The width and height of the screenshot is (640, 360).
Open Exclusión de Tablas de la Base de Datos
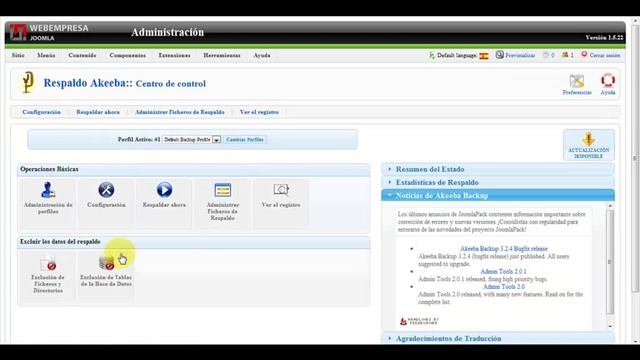coord(106,276)
